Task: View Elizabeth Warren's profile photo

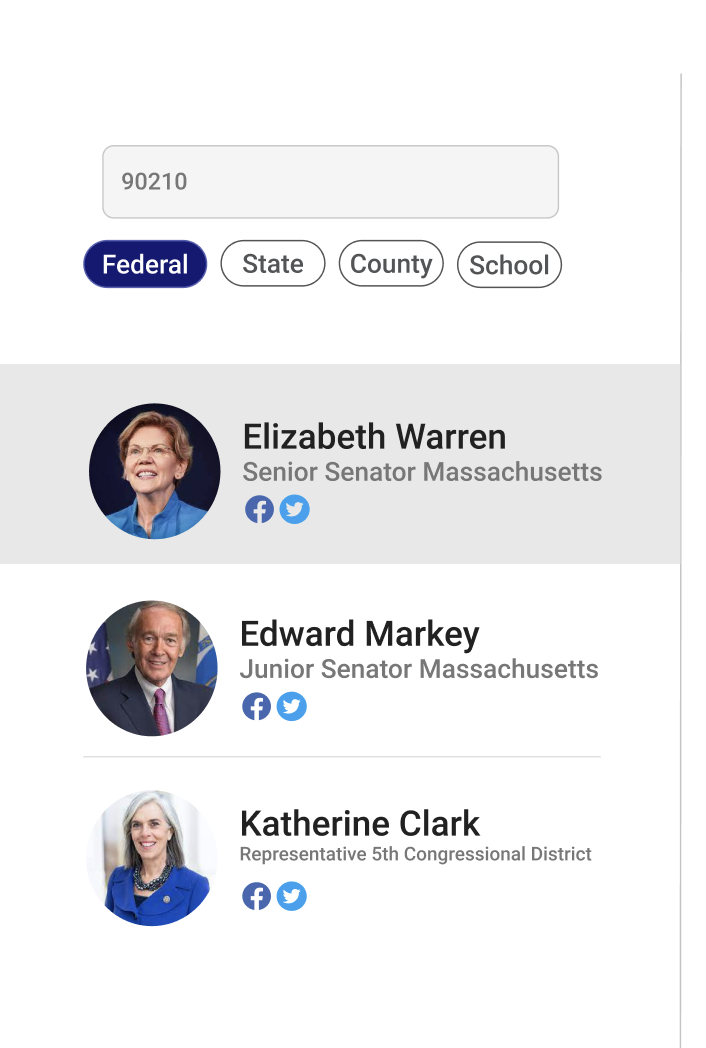Action: point(155,471)
